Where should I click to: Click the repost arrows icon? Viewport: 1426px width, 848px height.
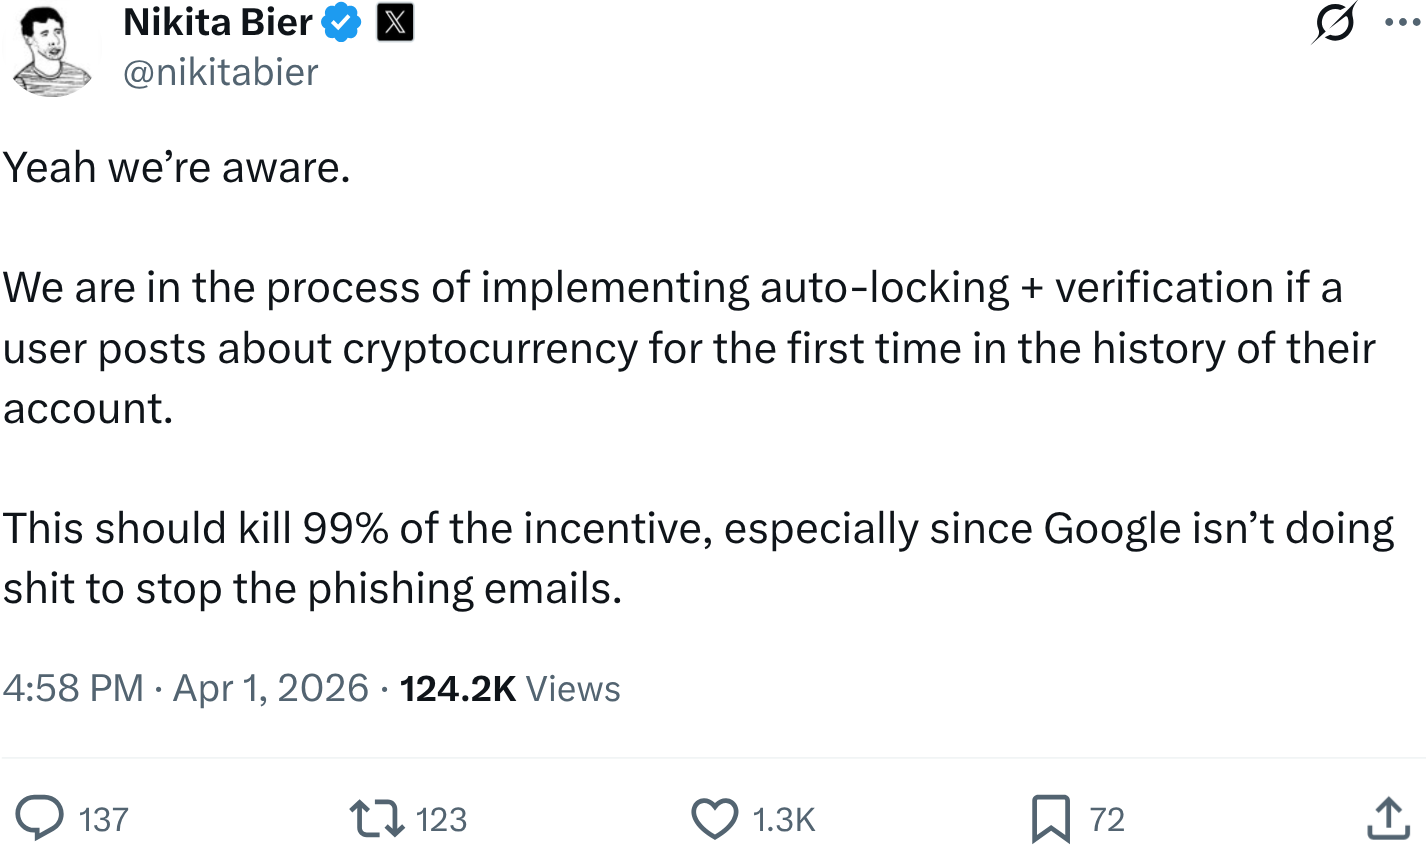coord(376,819)
